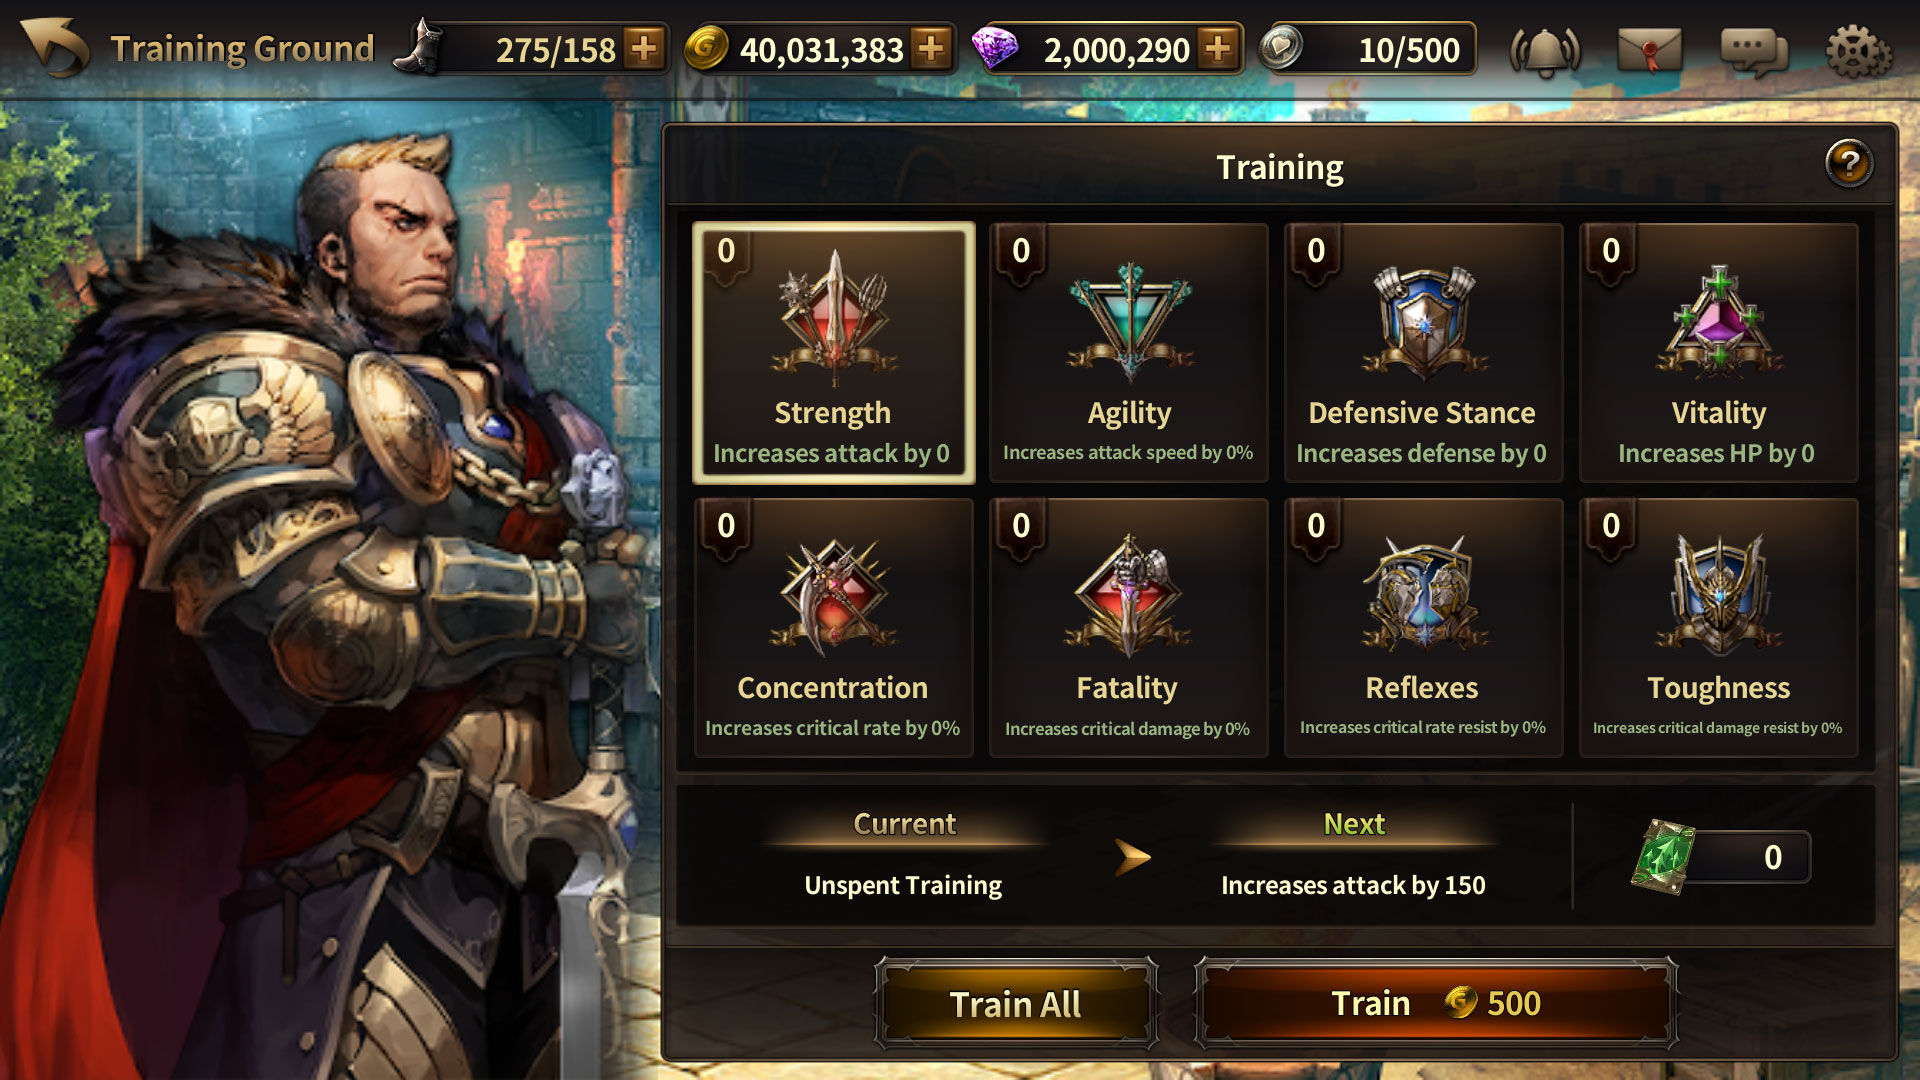This screenshot has height=1080, width=1920.
Task: Select the Vitality training skill
Action: (1718, 353)
